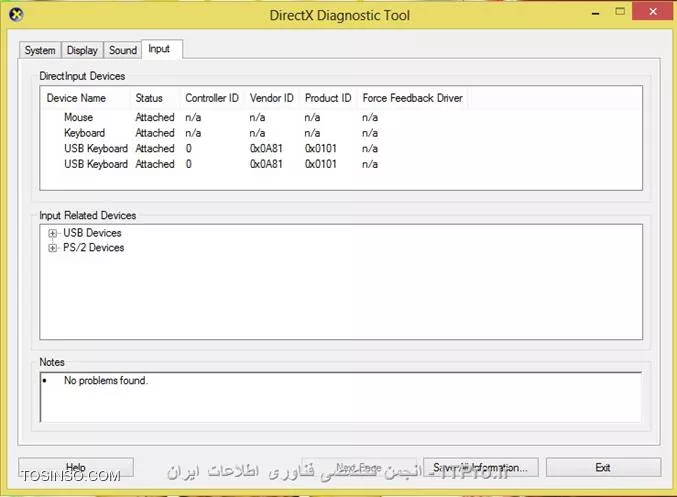Sort by Device Name column header

[x=85, y=98]
